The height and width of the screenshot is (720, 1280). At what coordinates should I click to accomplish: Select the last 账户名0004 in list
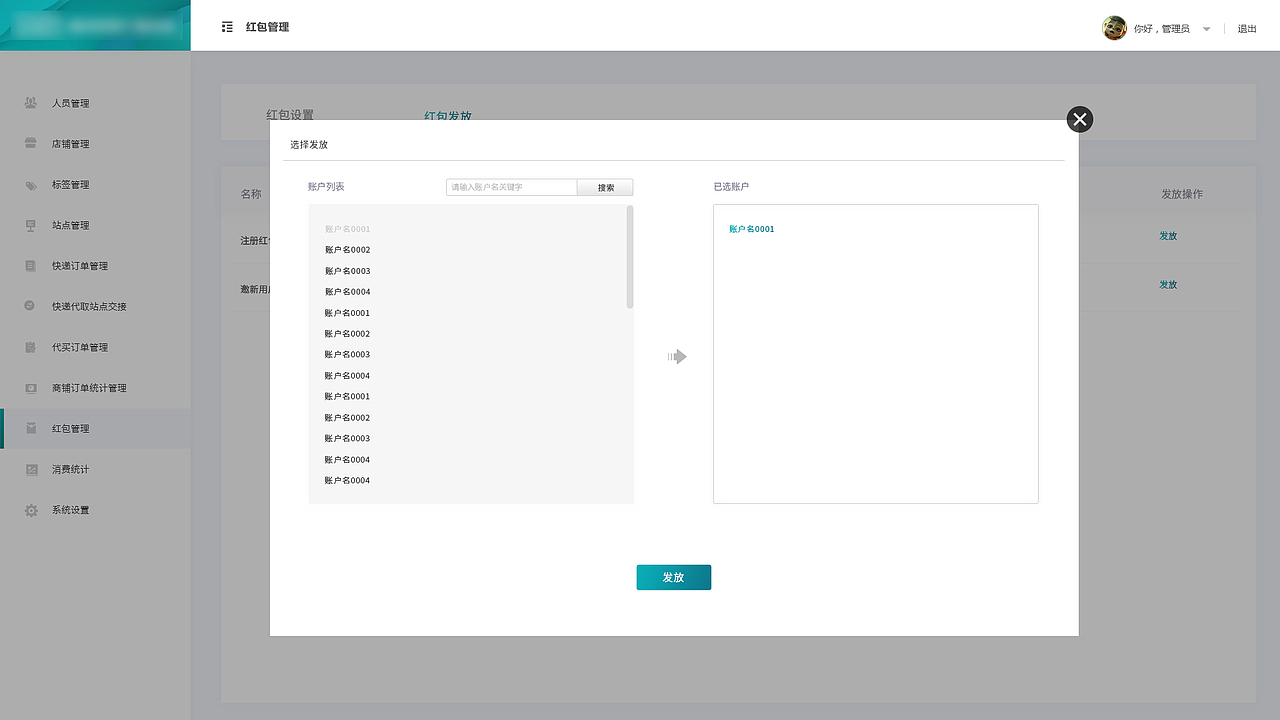[347, 481]
